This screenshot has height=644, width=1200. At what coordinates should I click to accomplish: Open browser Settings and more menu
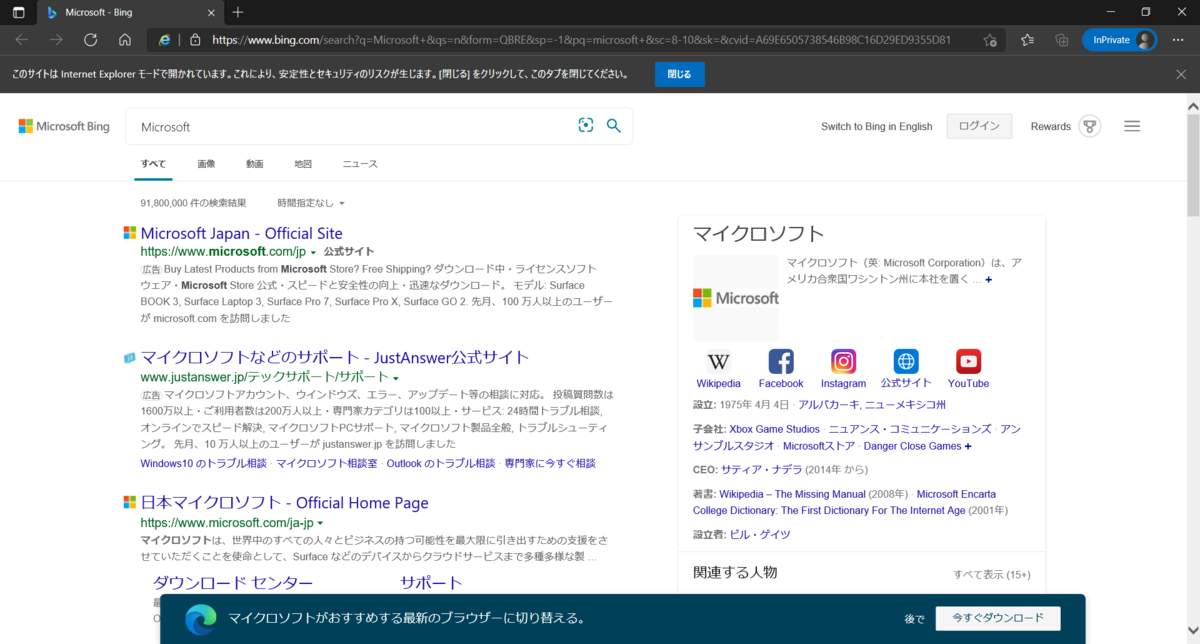point(1177,40)
